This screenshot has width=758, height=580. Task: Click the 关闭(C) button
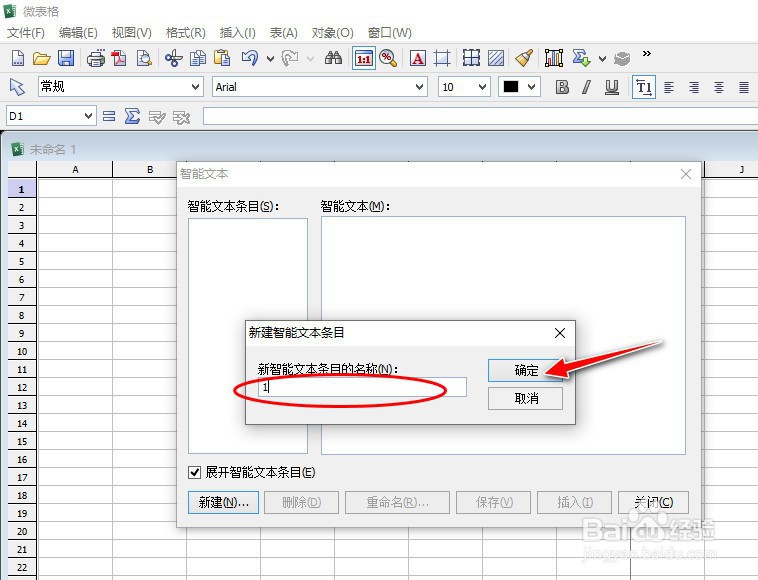(x=653, y=503)
